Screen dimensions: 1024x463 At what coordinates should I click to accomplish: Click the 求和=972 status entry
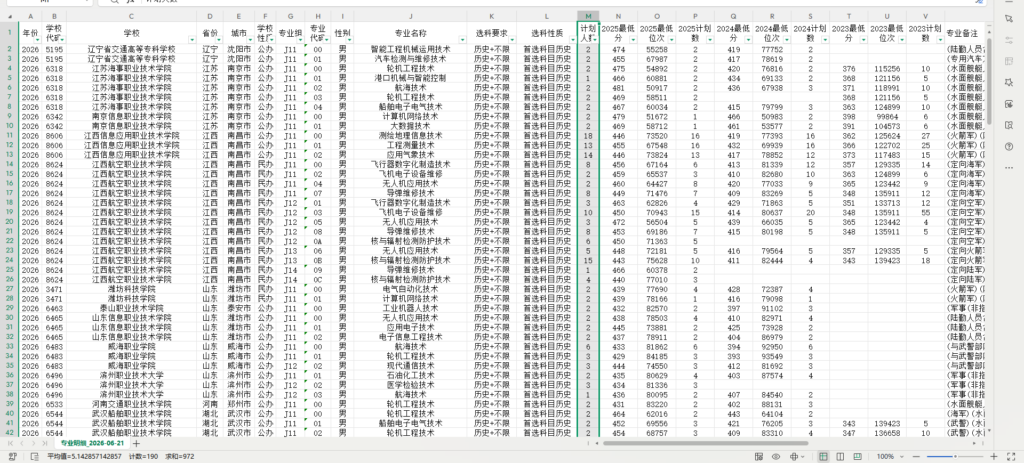coord(180,456)
